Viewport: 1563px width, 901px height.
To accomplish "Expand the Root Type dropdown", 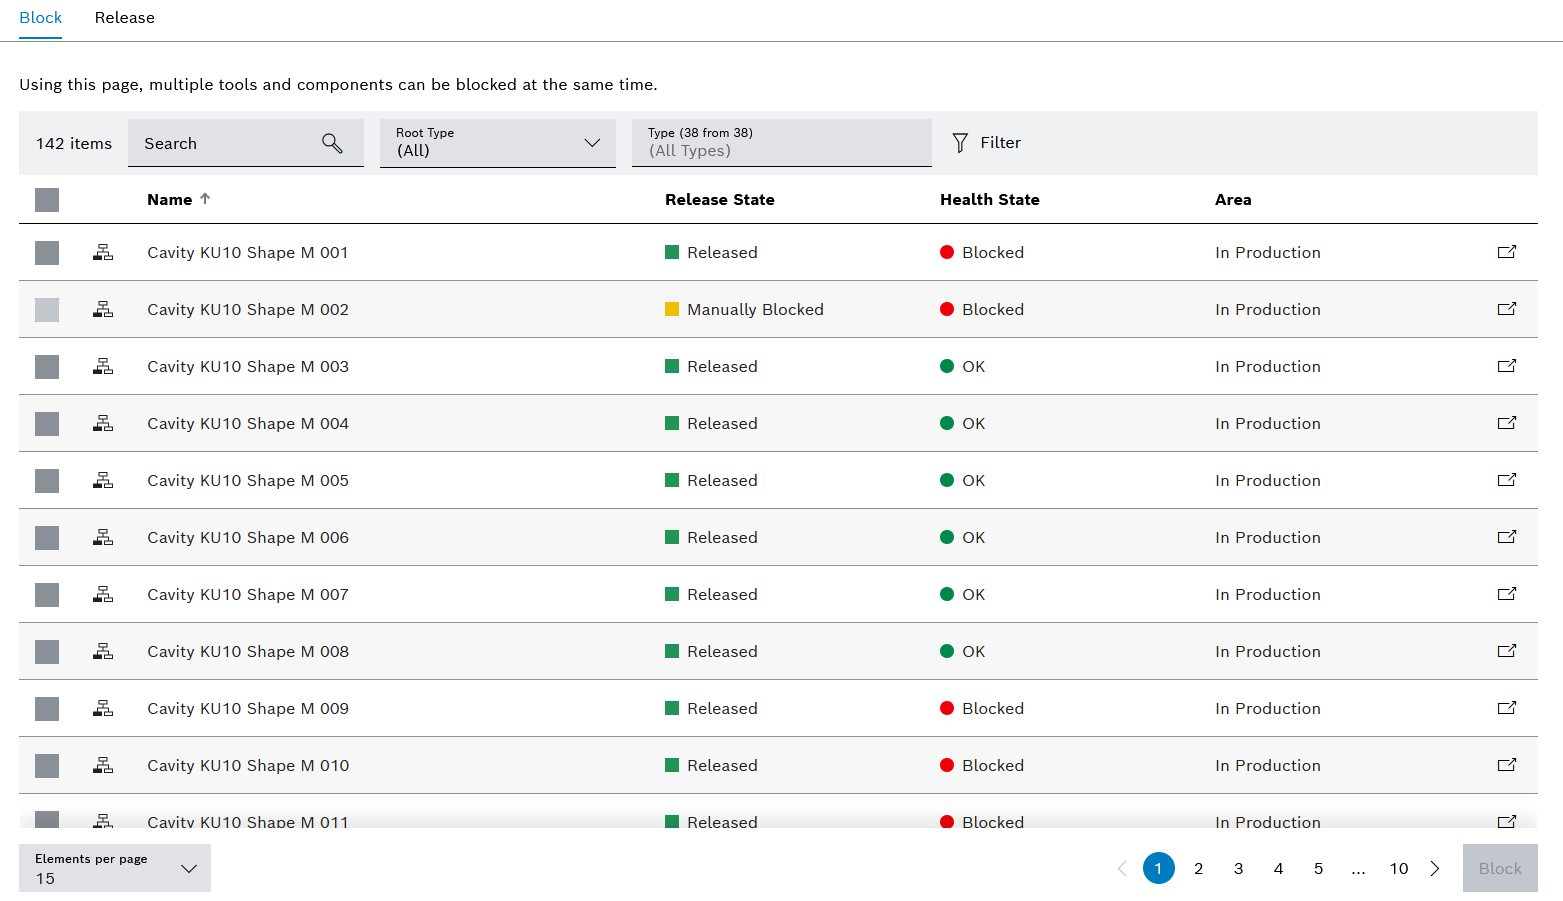I will [x=497, y=143].
